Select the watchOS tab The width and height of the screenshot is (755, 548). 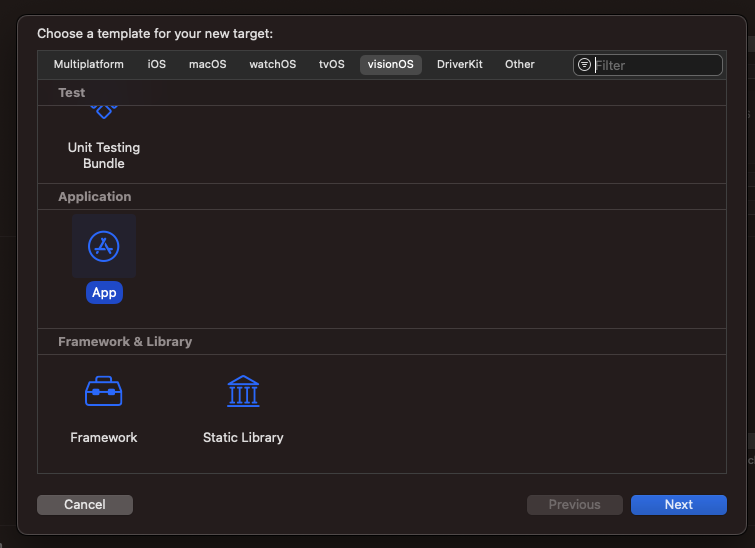point(273,64)
